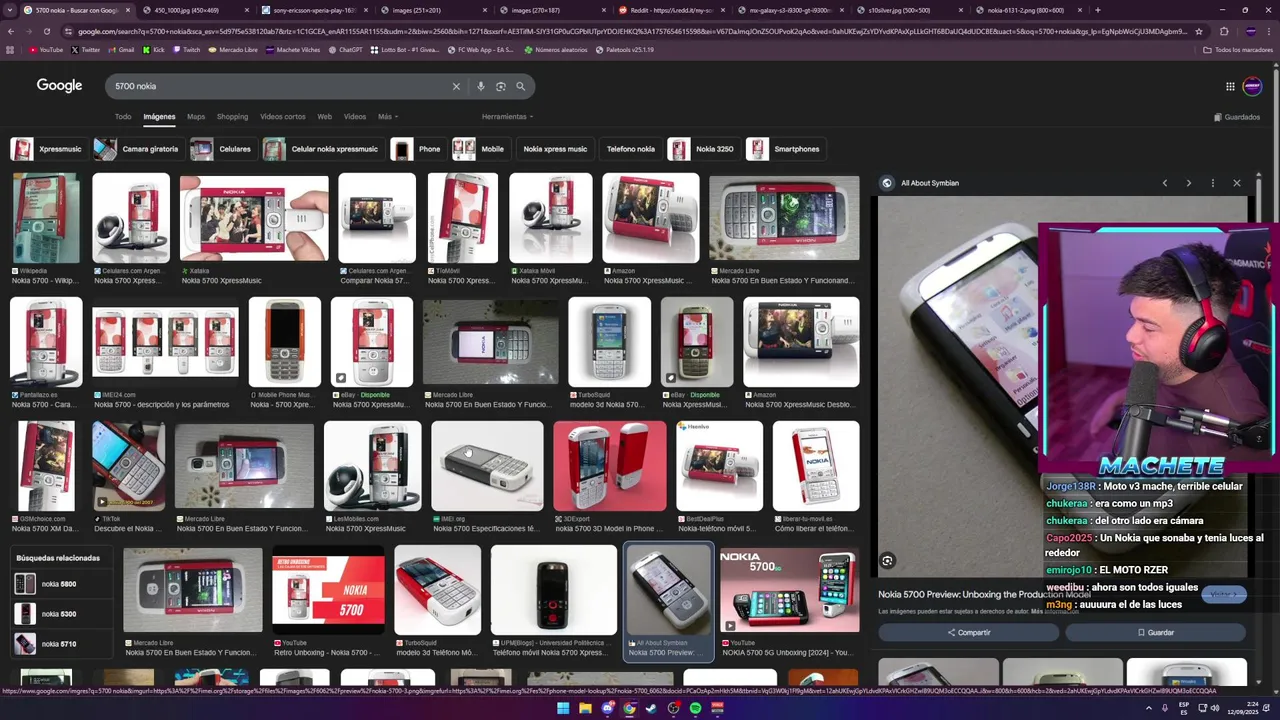Click the Guardar save button
Viewport: 1280px width, 720px height.
[1155, 633]
